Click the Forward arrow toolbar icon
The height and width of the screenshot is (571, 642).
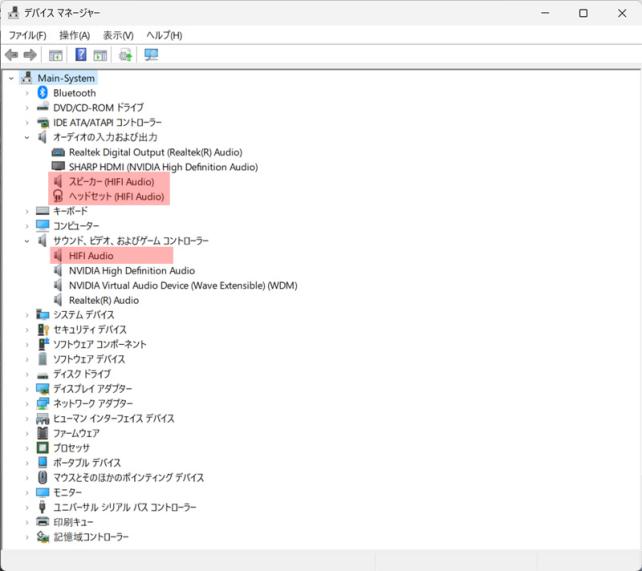[x=30, y=55]
